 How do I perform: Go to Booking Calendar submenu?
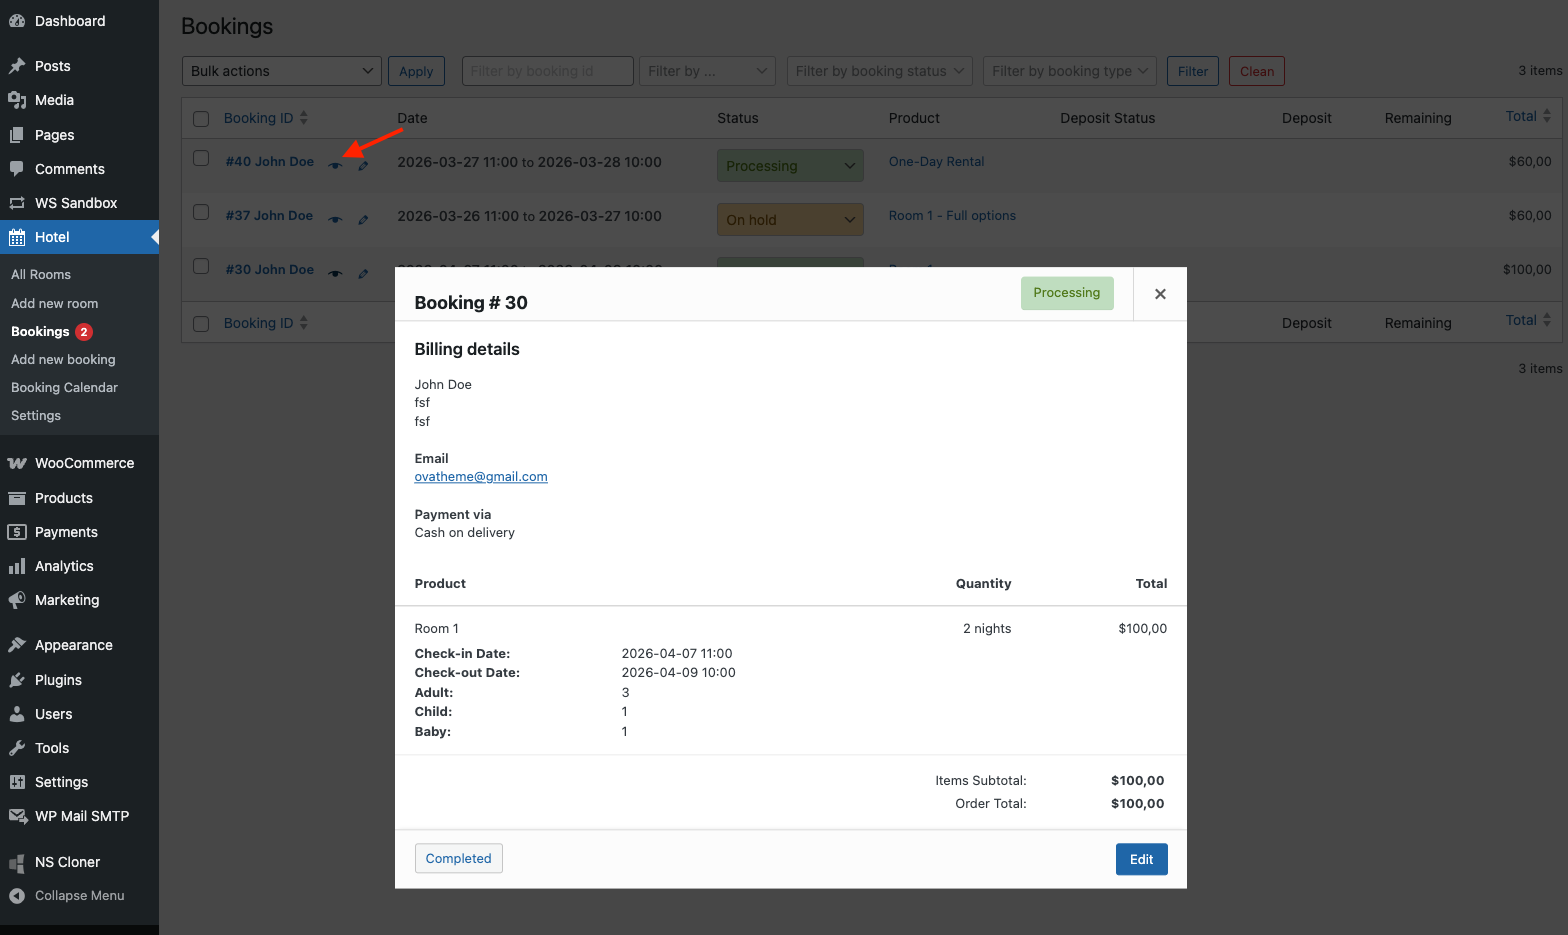click(64, 388)
